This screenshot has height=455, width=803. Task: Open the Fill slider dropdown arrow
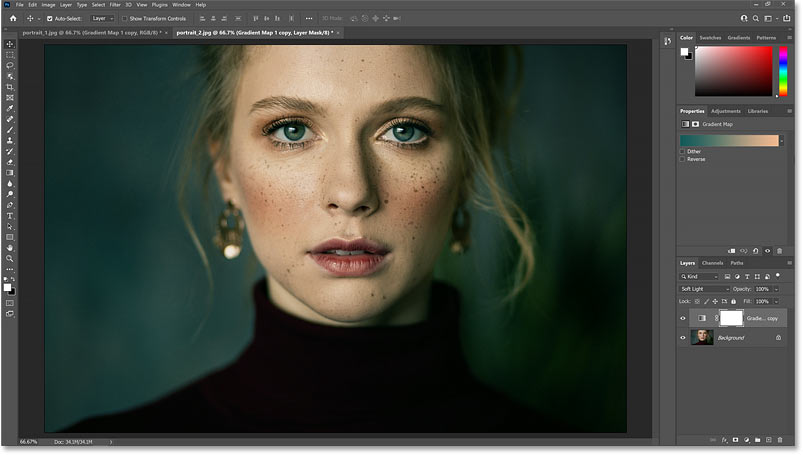(776, 301)
